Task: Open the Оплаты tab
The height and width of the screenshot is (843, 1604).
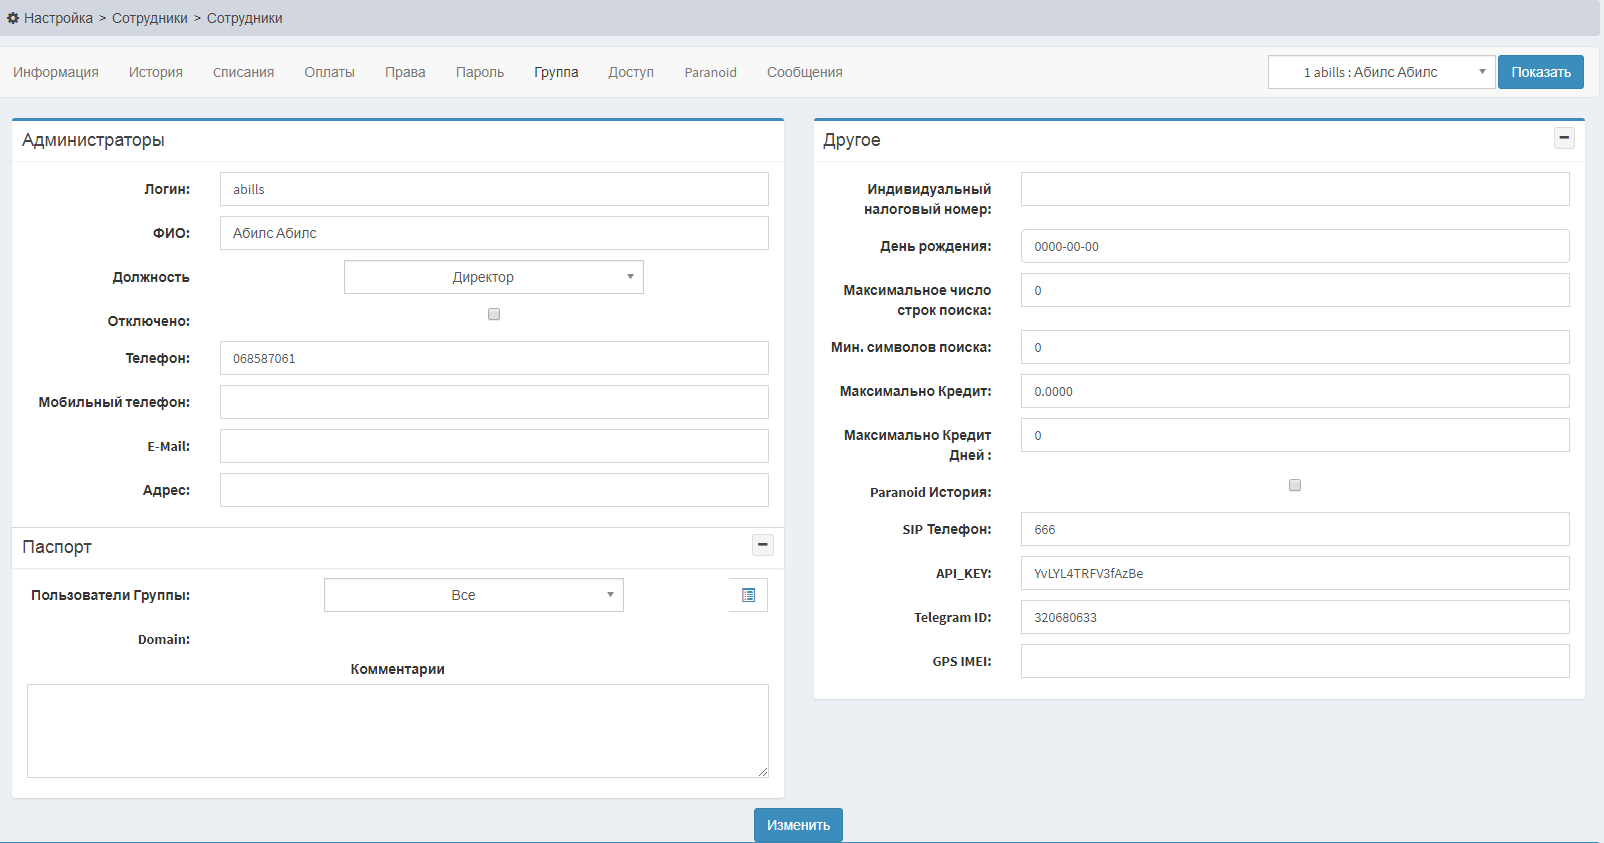Action: pos(330,72)
